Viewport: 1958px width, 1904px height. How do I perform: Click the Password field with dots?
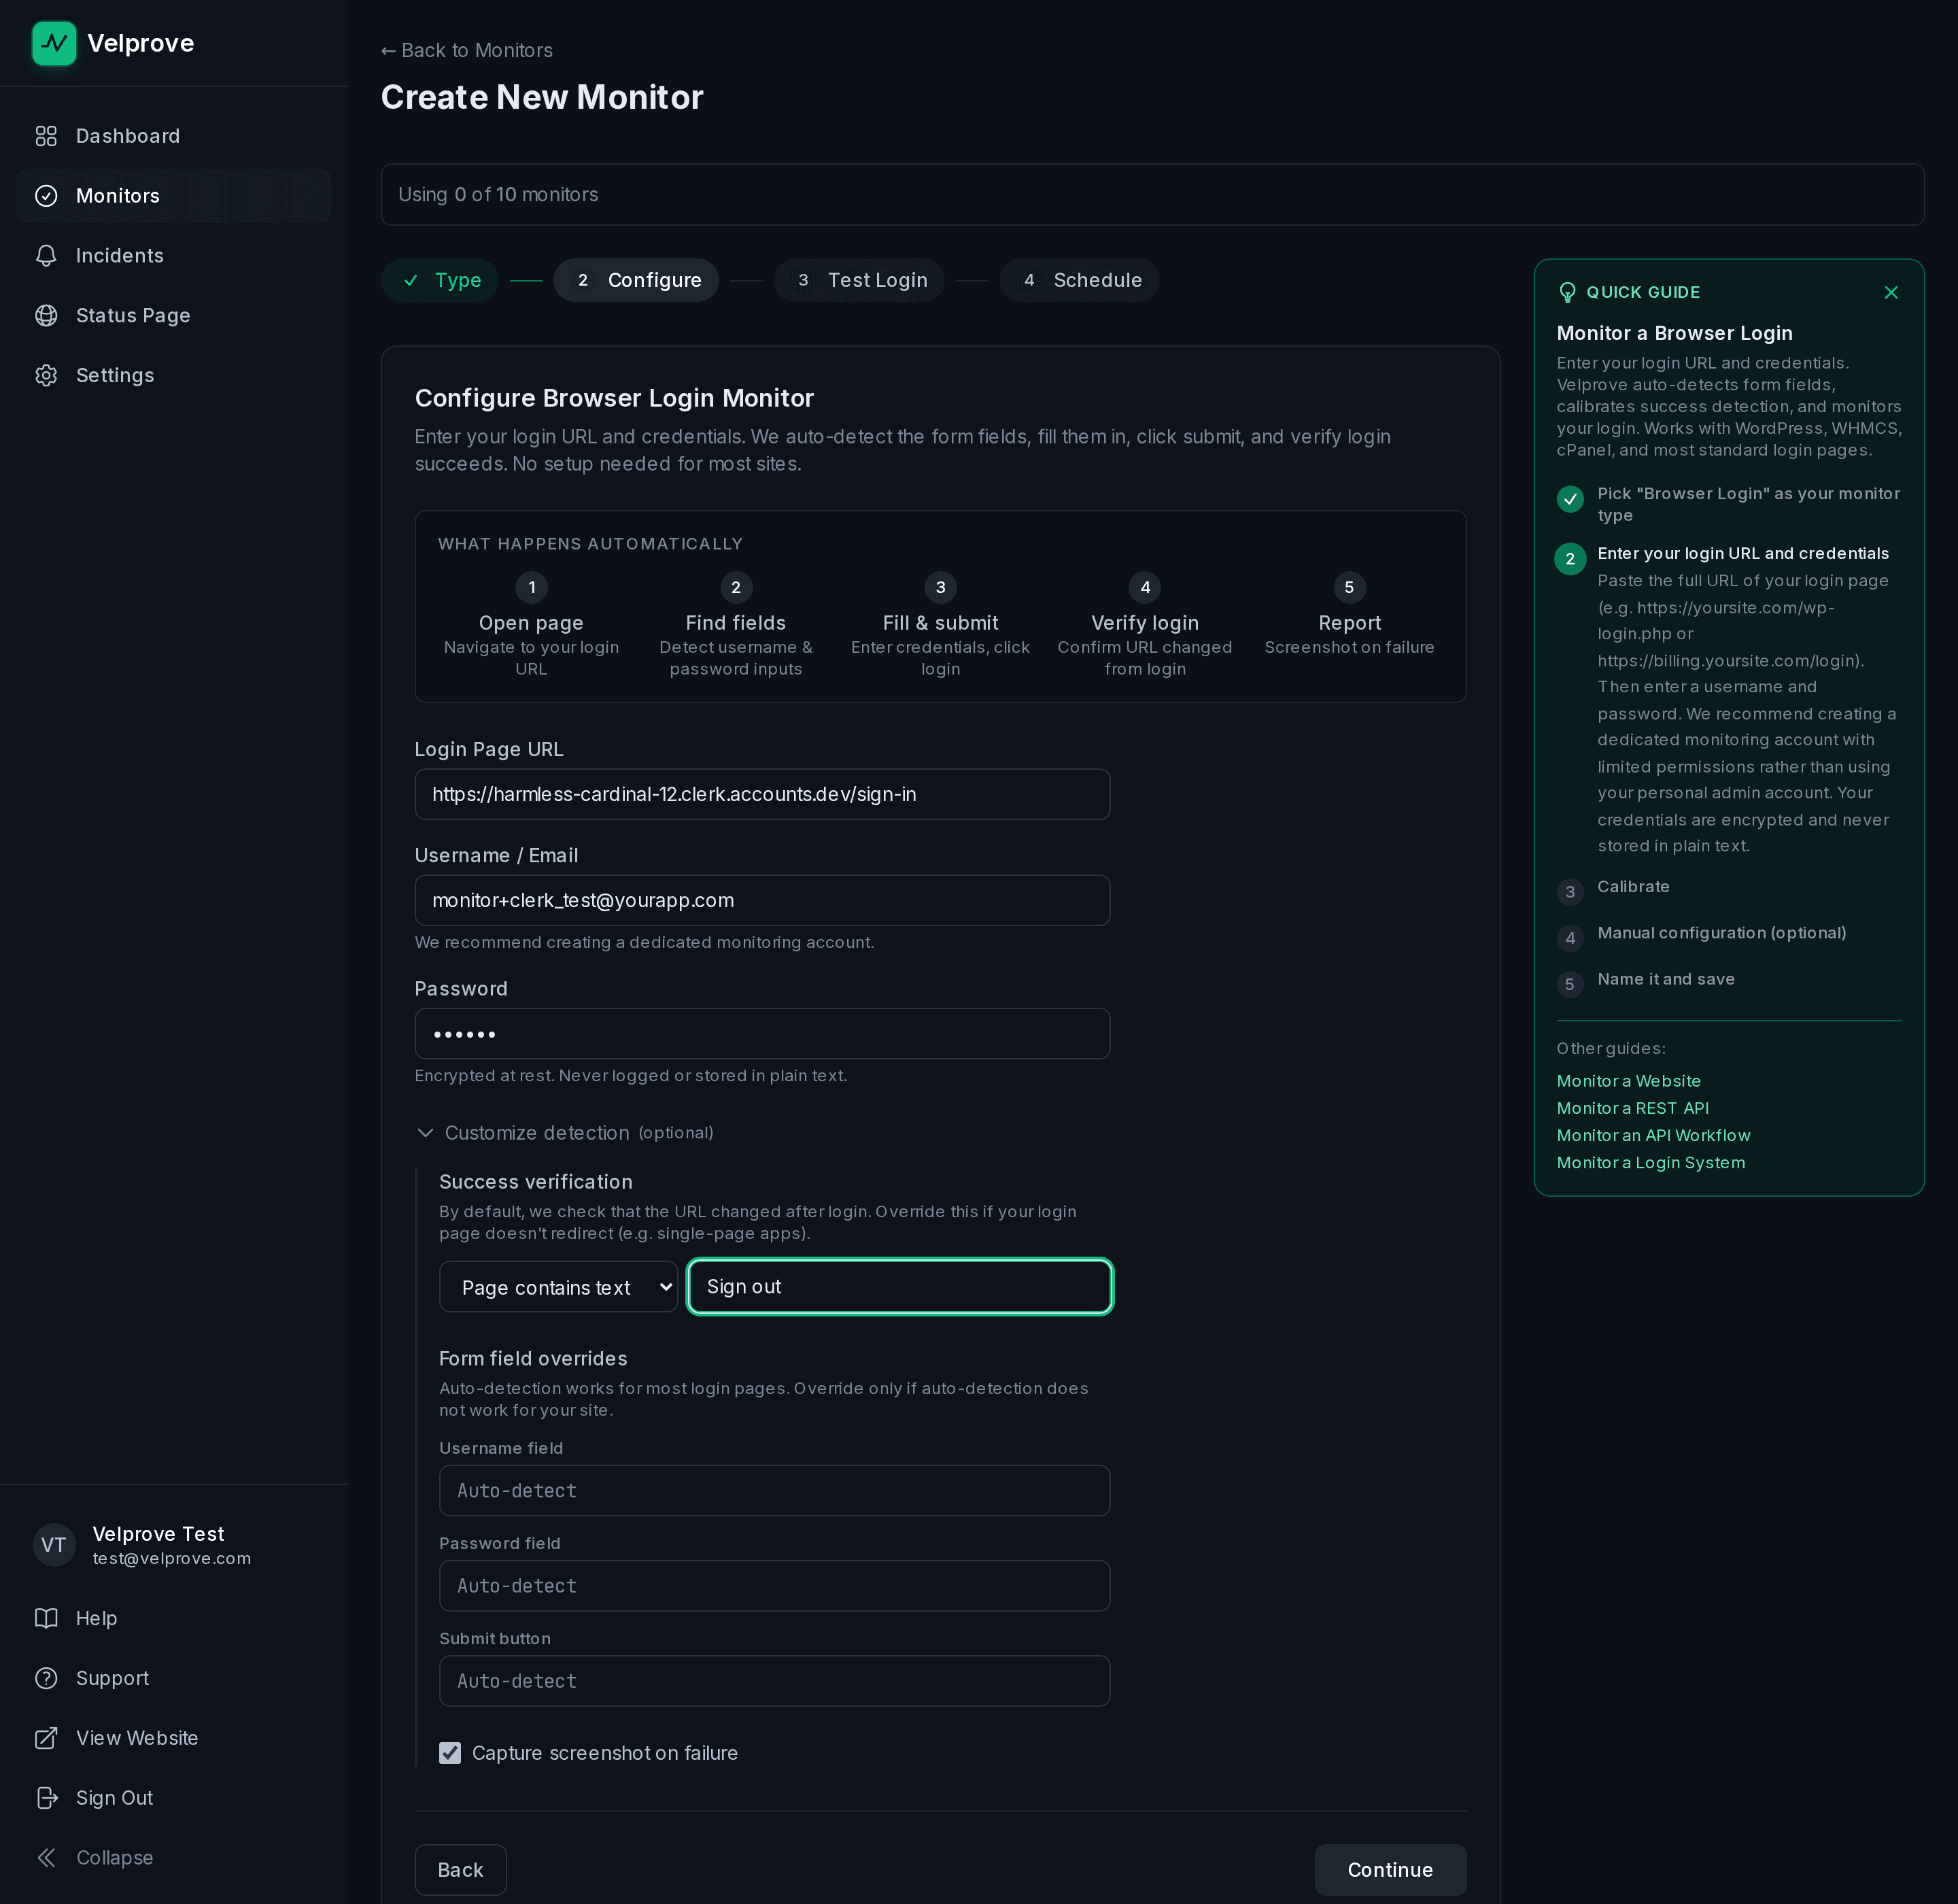tap(762, 1034)
